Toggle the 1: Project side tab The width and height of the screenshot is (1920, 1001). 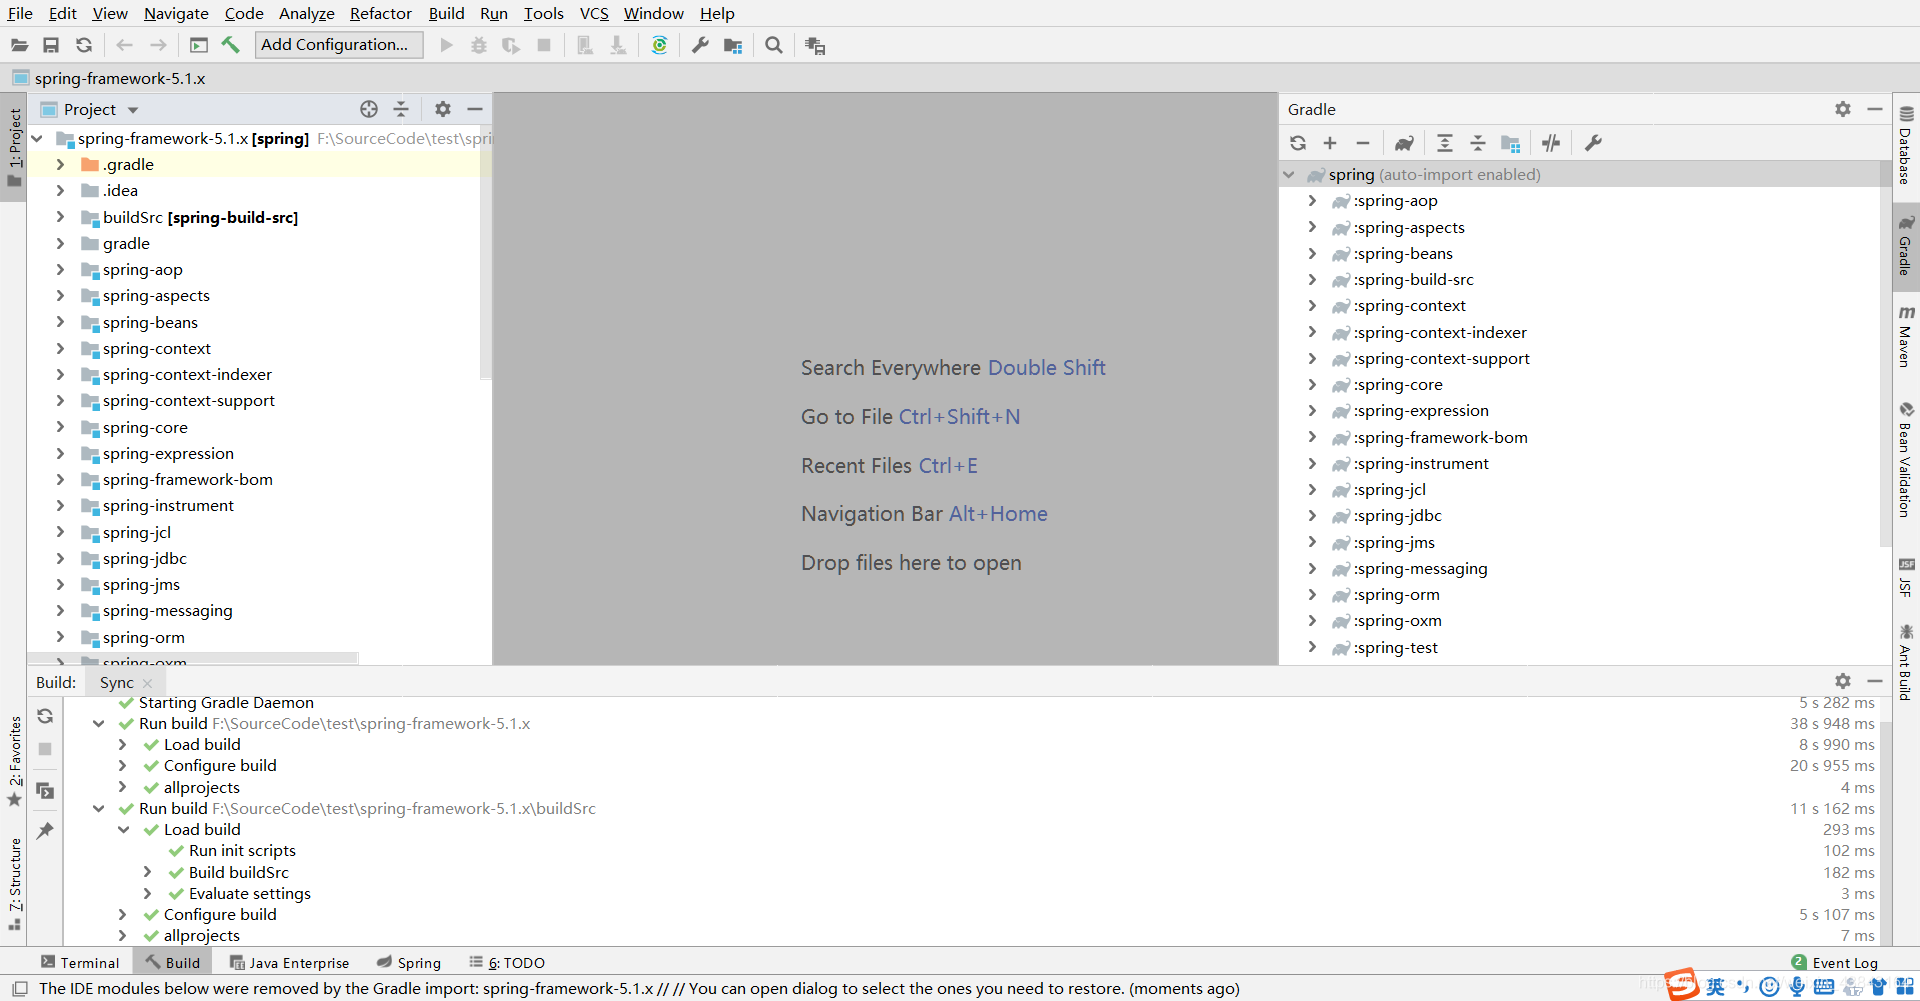[x=14, y=148]
